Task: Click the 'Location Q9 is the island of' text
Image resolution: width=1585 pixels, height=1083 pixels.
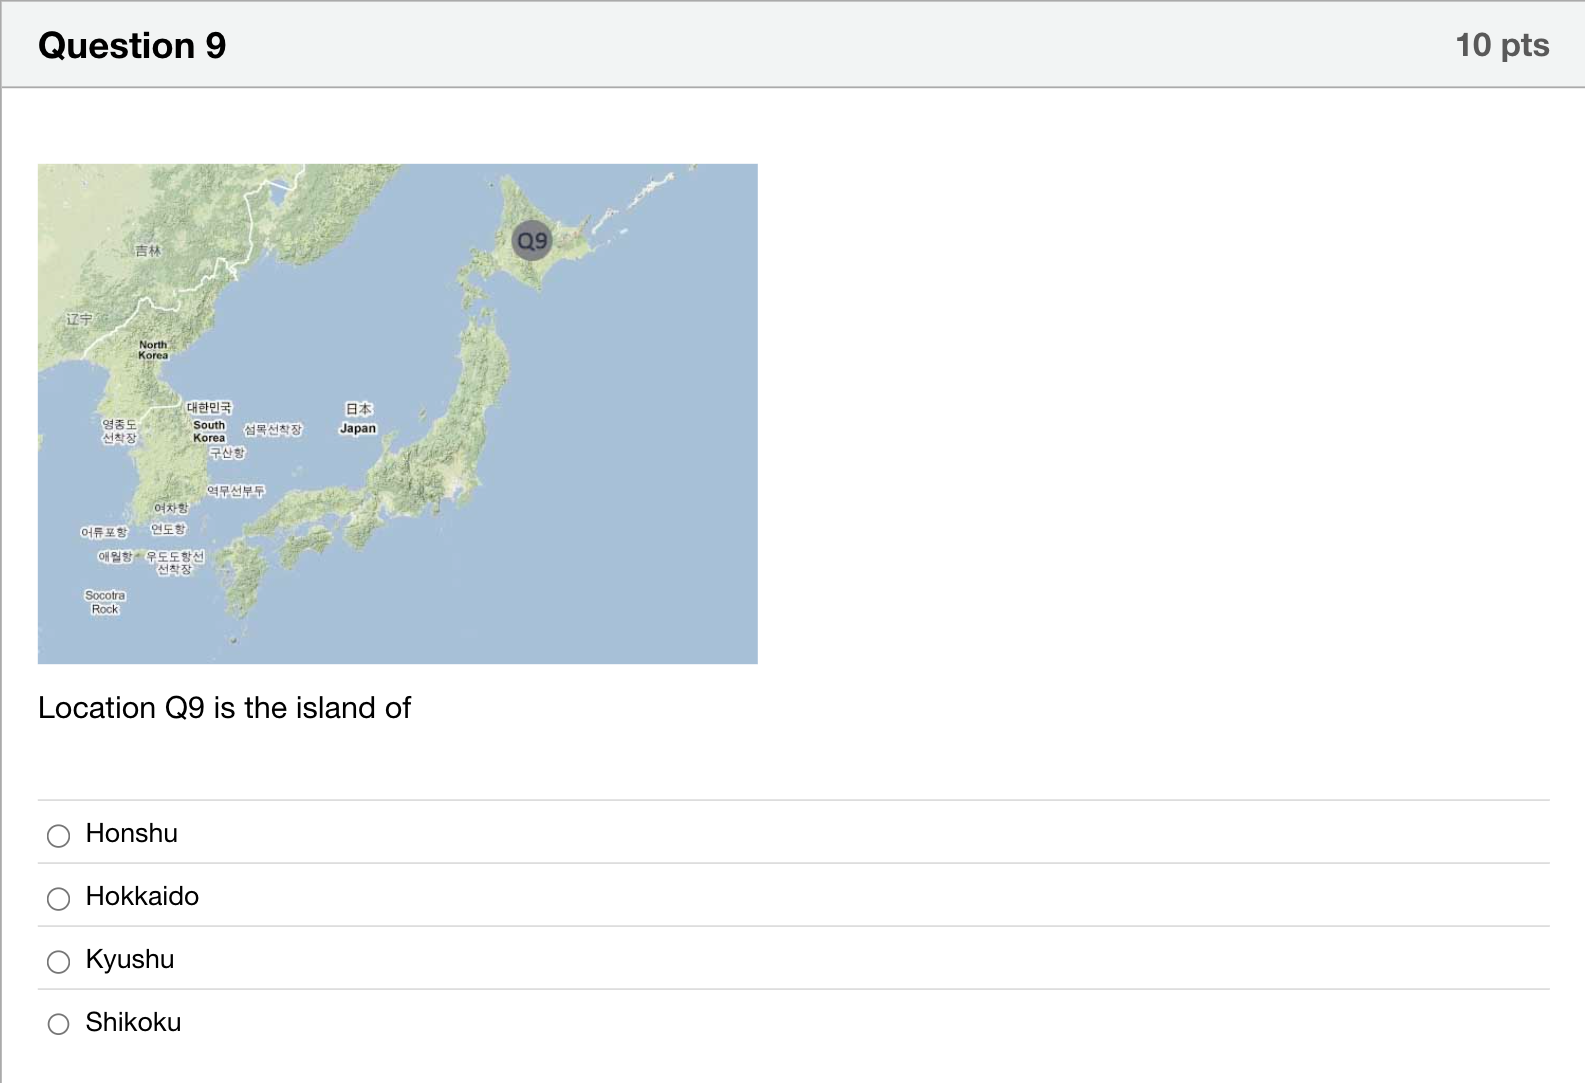Action: tap(224, 708)
